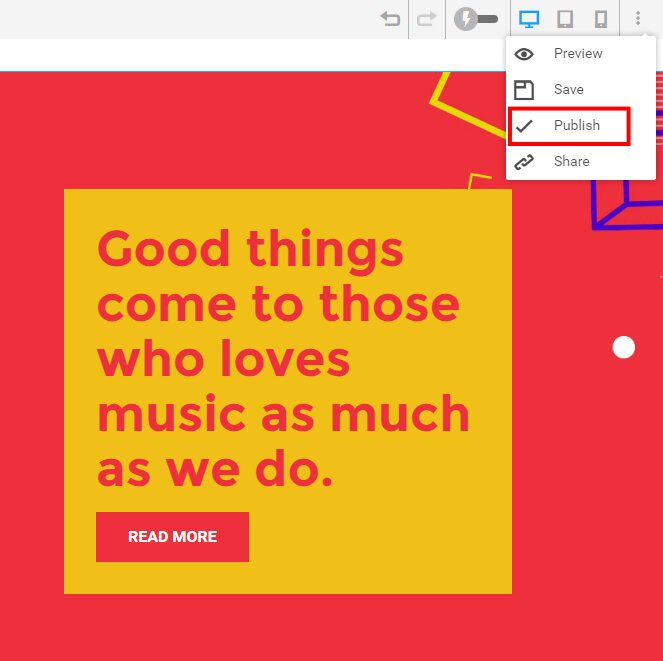Switch to tablet view mode

565,19
